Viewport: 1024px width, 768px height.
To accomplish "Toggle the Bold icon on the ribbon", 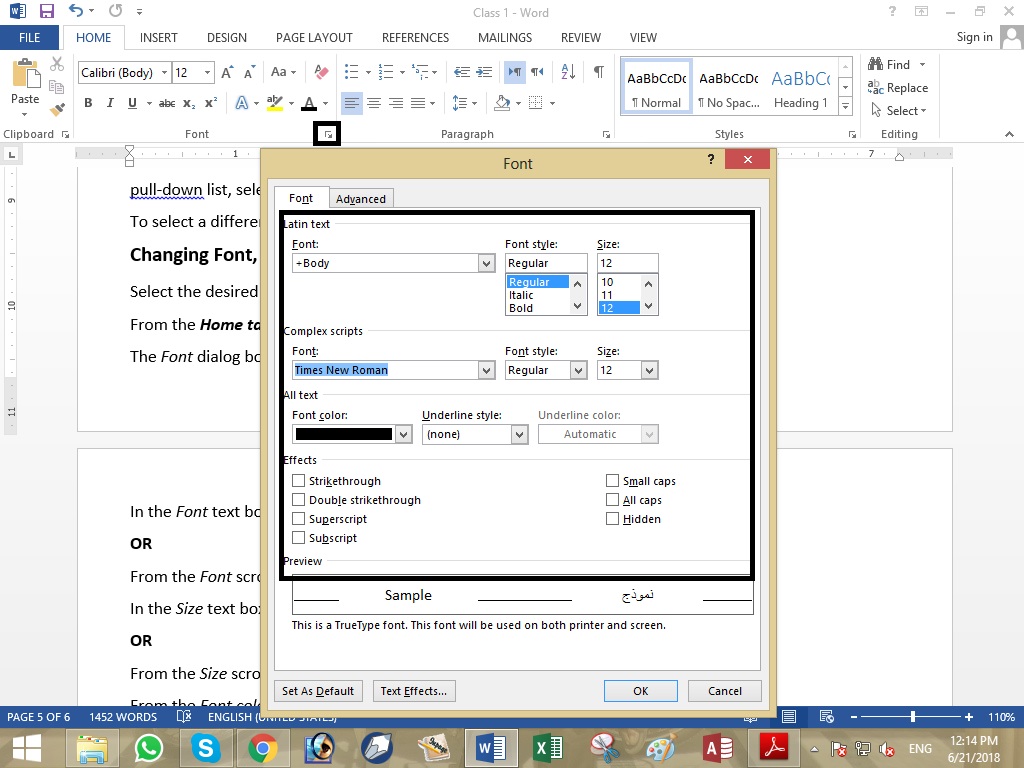I will (x=87, y=102).
